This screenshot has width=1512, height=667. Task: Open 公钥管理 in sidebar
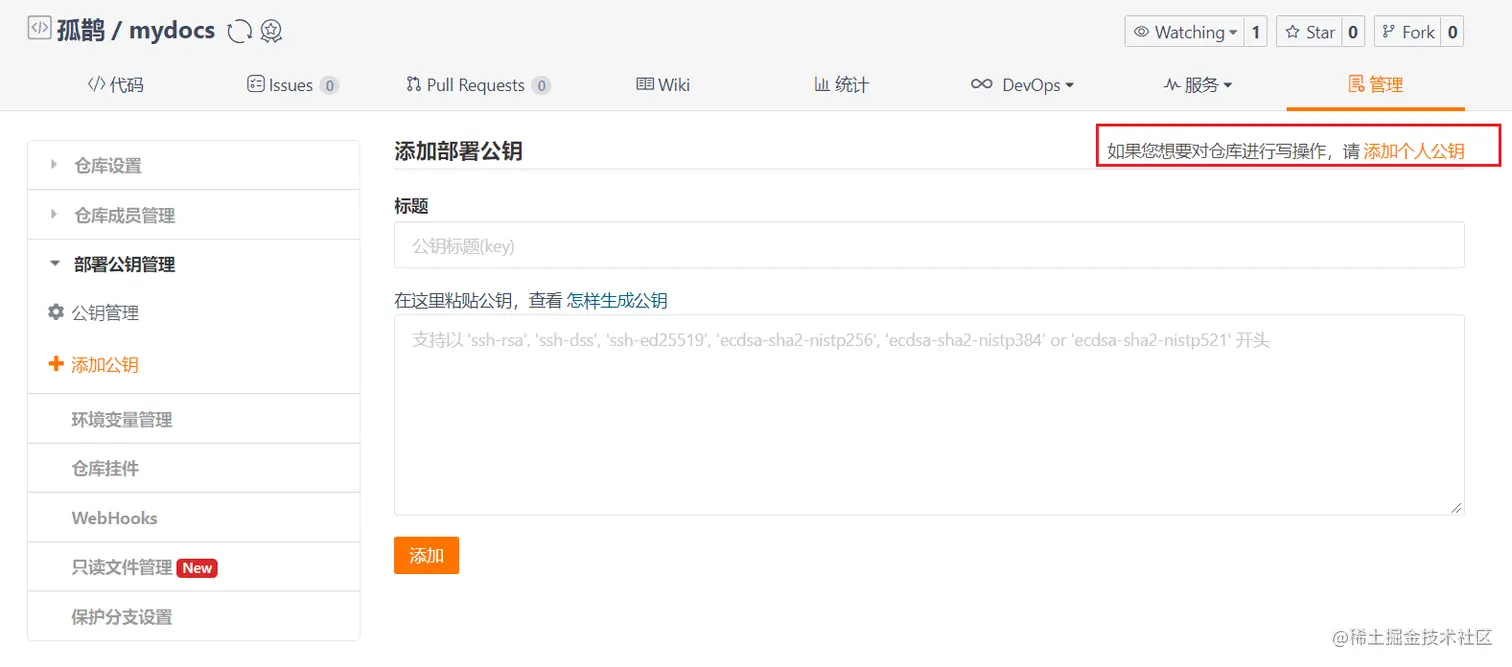[x=105, y=313]
